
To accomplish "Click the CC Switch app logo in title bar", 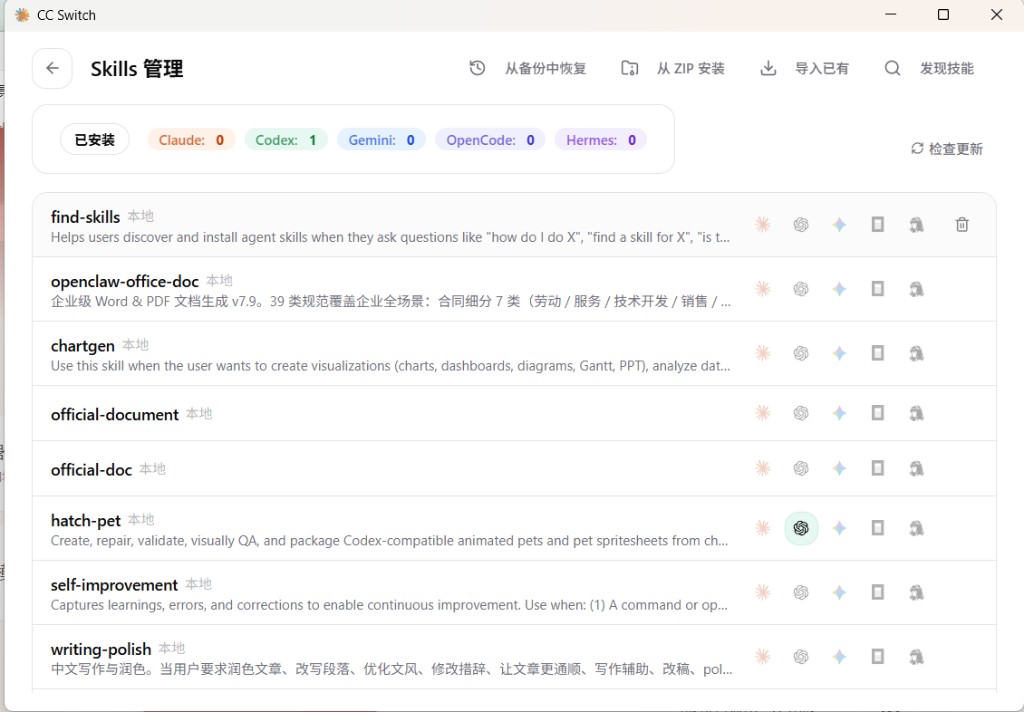I will click(x=22, y=15).
